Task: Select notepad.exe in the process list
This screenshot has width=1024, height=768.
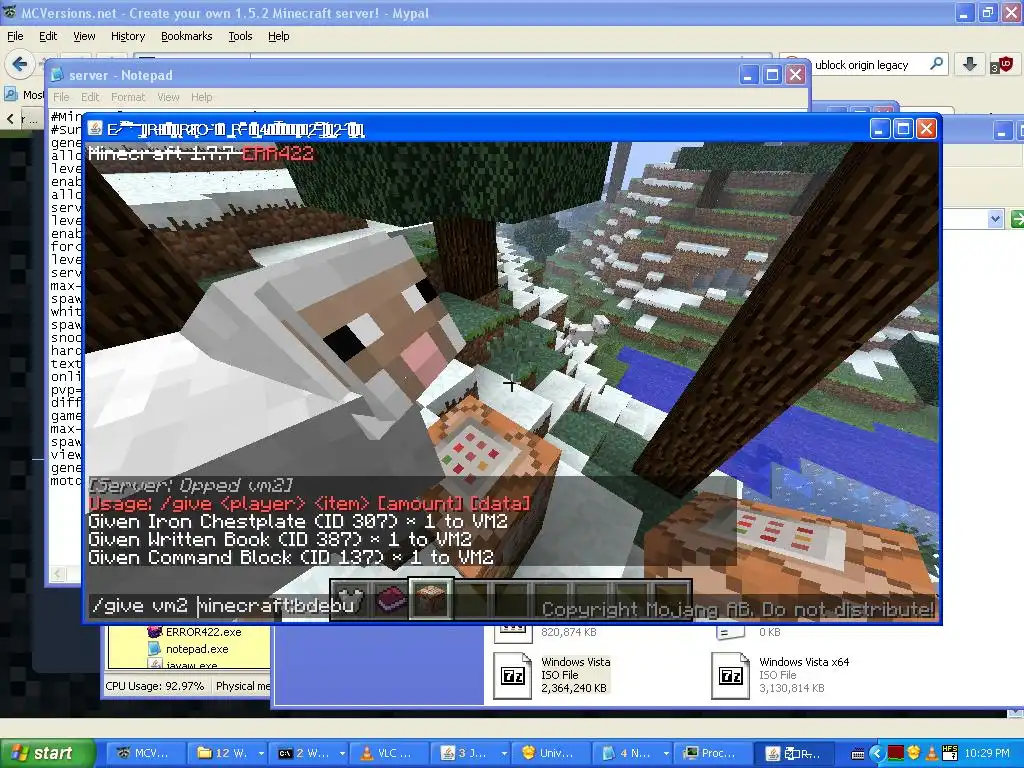Action: (197, 648)
